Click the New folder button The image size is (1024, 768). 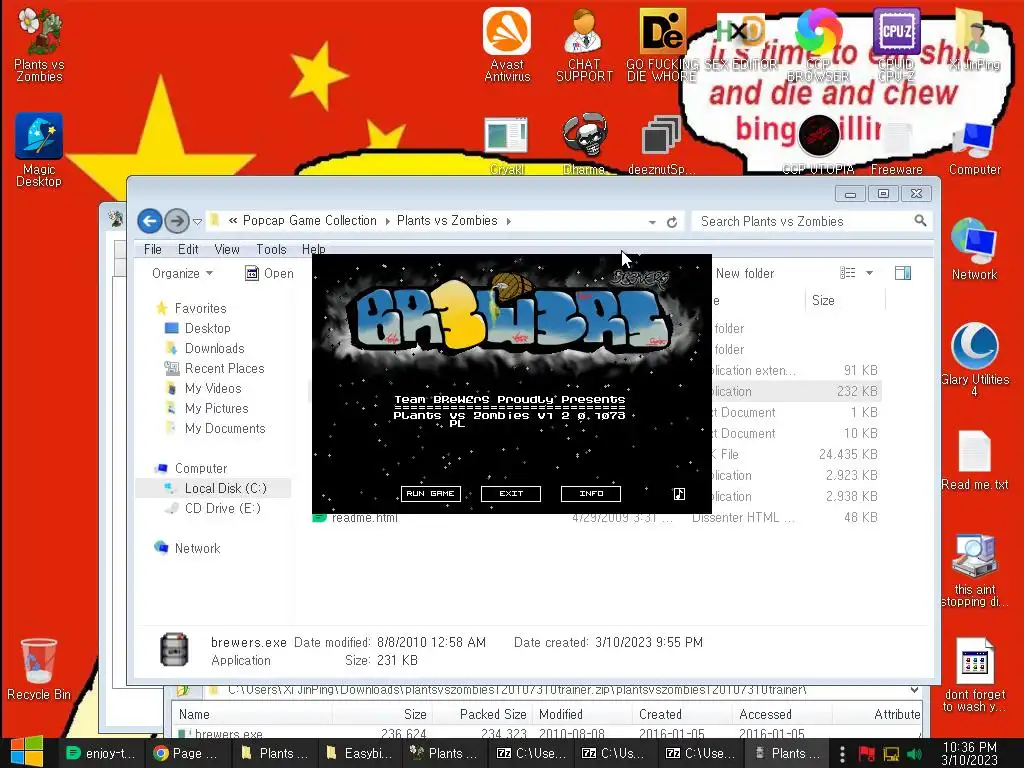(744, 273)
